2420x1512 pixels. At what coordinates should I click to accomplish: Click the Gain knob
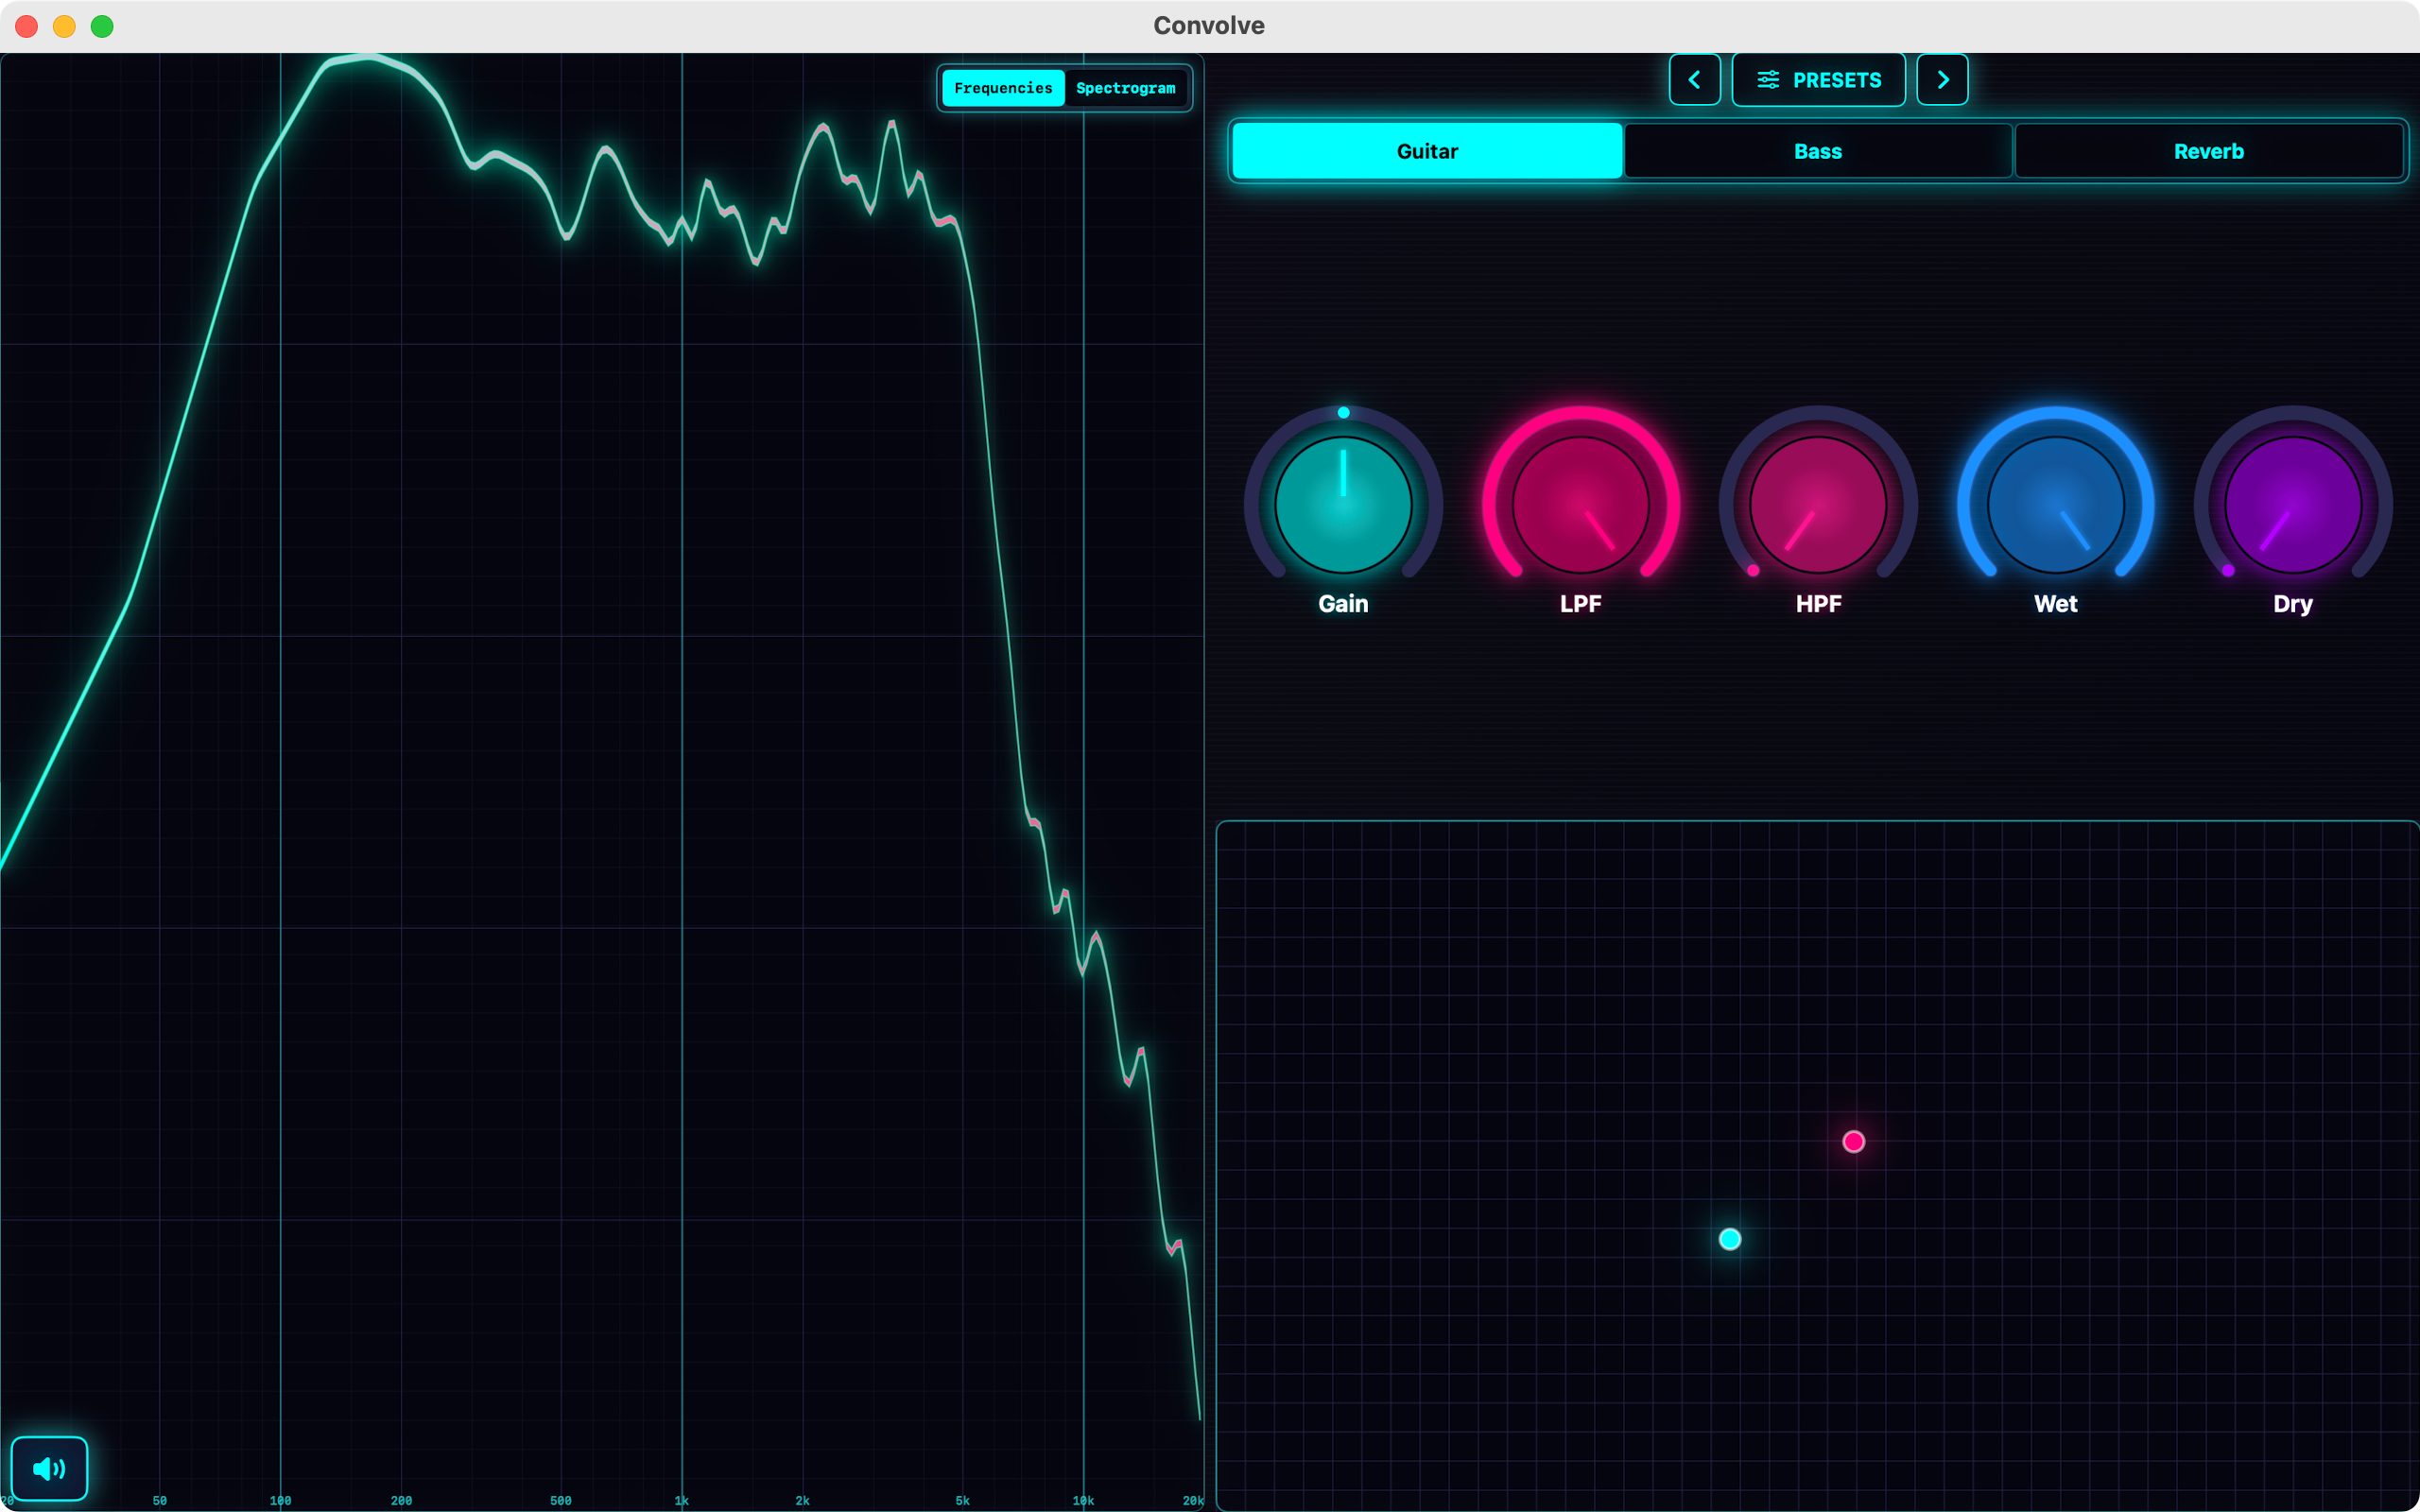(1343, 504)
